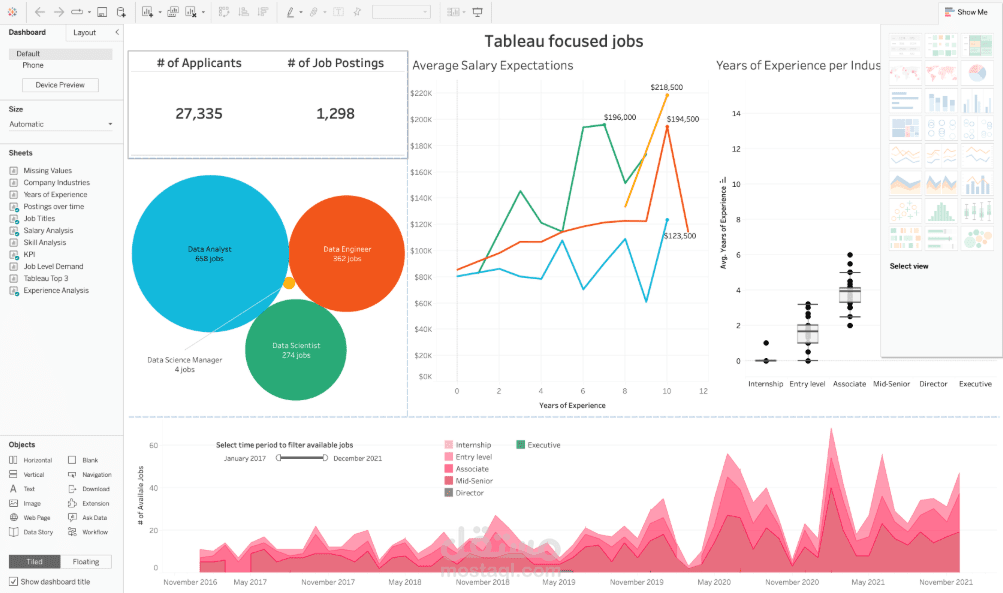Select the Vertical container object
The width and height of the screenshot is (1003, 593).
(x=27, y=475)
